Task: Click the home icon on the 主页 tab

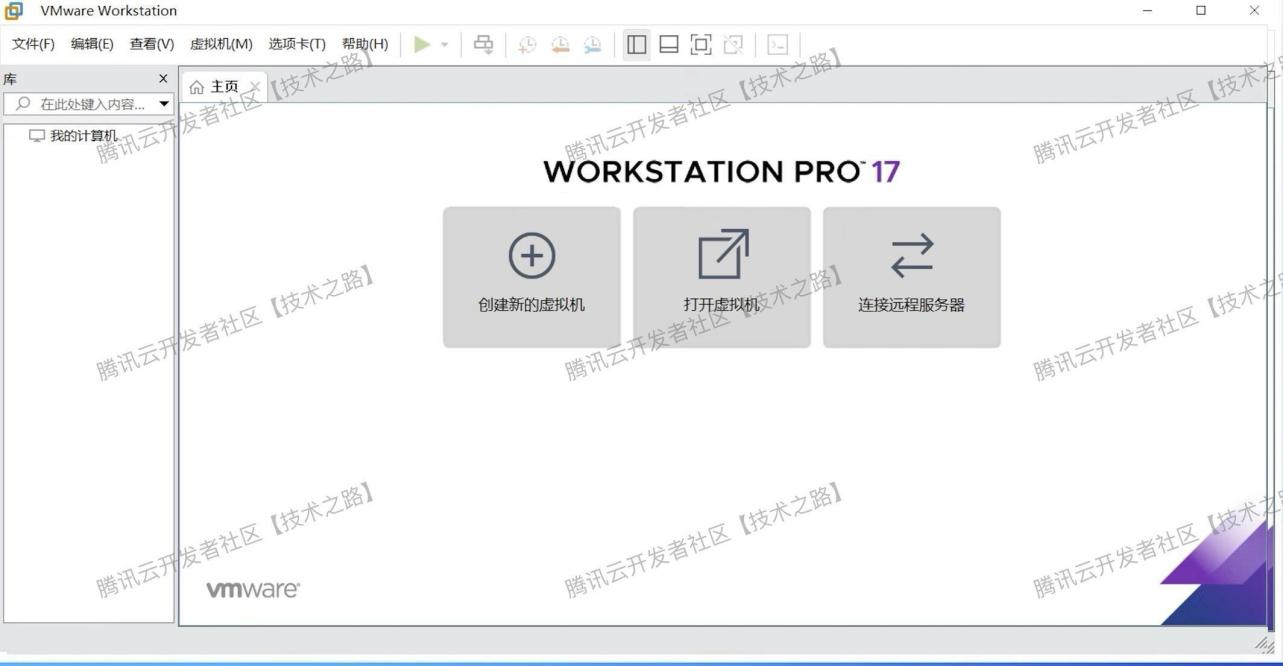Action: 197,86
